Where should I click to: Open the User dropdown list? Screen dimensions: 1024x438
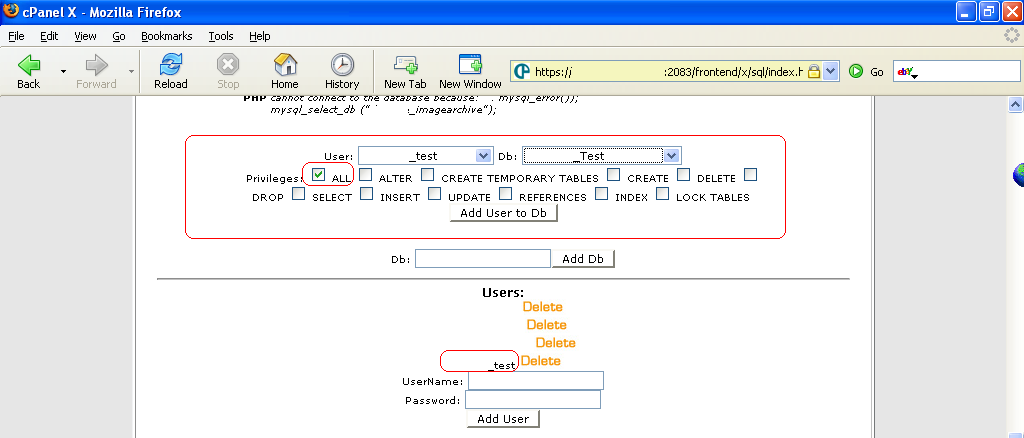(425, 155)
